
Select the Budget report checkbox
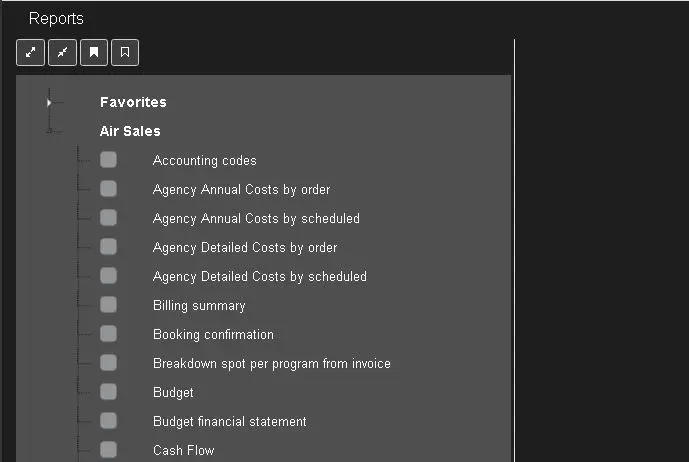108,392
